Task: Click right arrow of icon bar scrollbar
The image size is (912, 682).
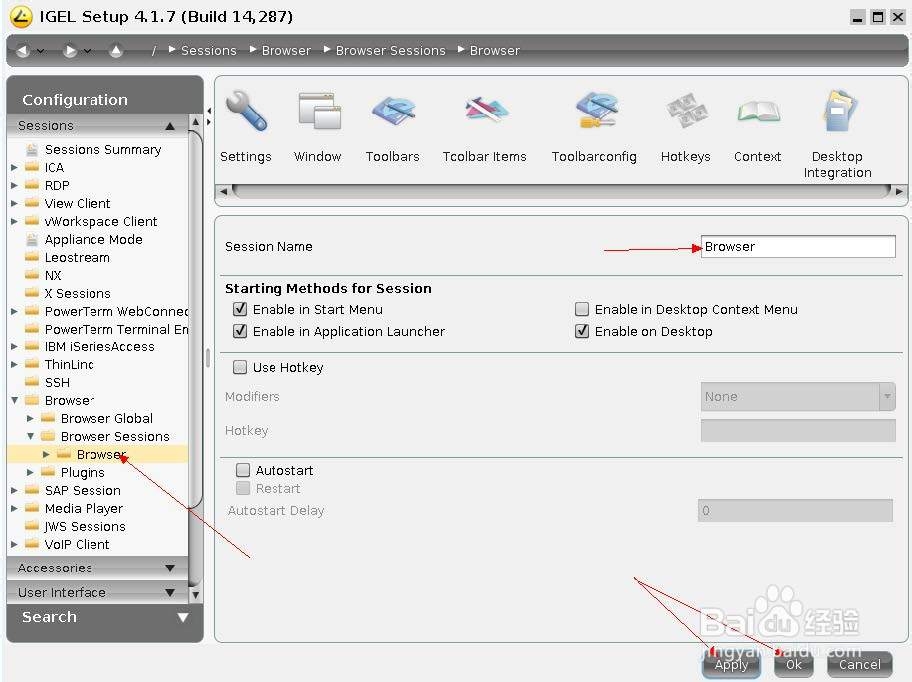Action: [x=899, y=191]
